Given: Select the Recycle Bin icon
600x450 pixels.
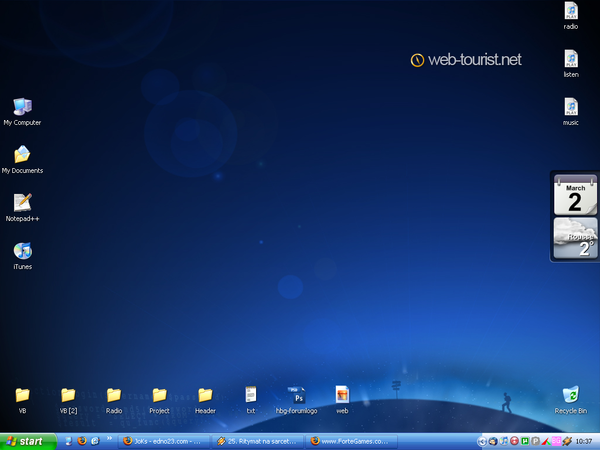Looking at the screenshot, I should [571, 400].
